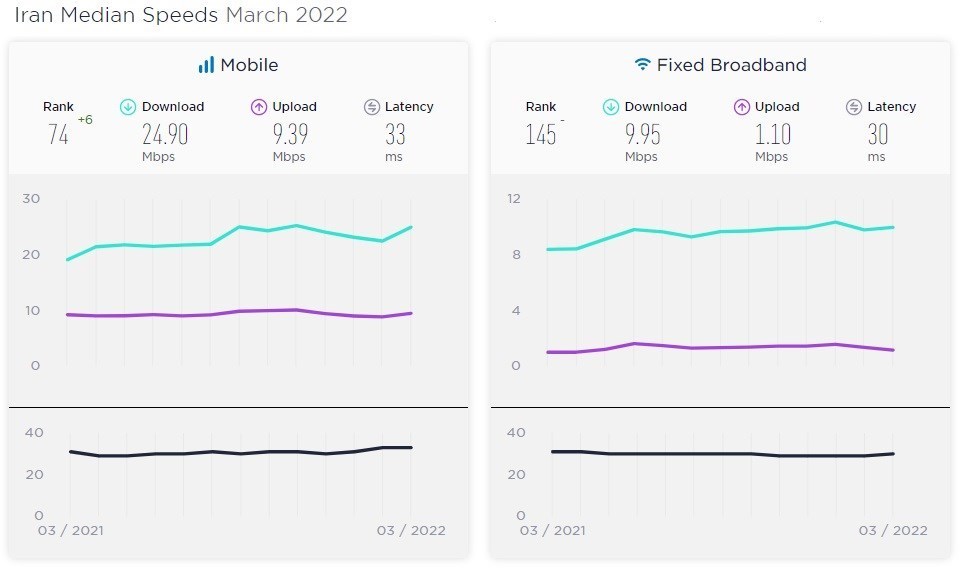Click the Mobile chart 03 / 2022 label
The width and height of the screenshot is (961, 569).
point(411,530)
